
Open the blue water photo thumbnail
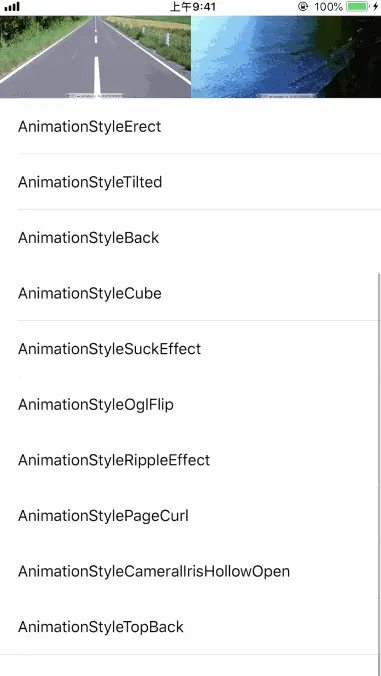click(x=286, y=57)
